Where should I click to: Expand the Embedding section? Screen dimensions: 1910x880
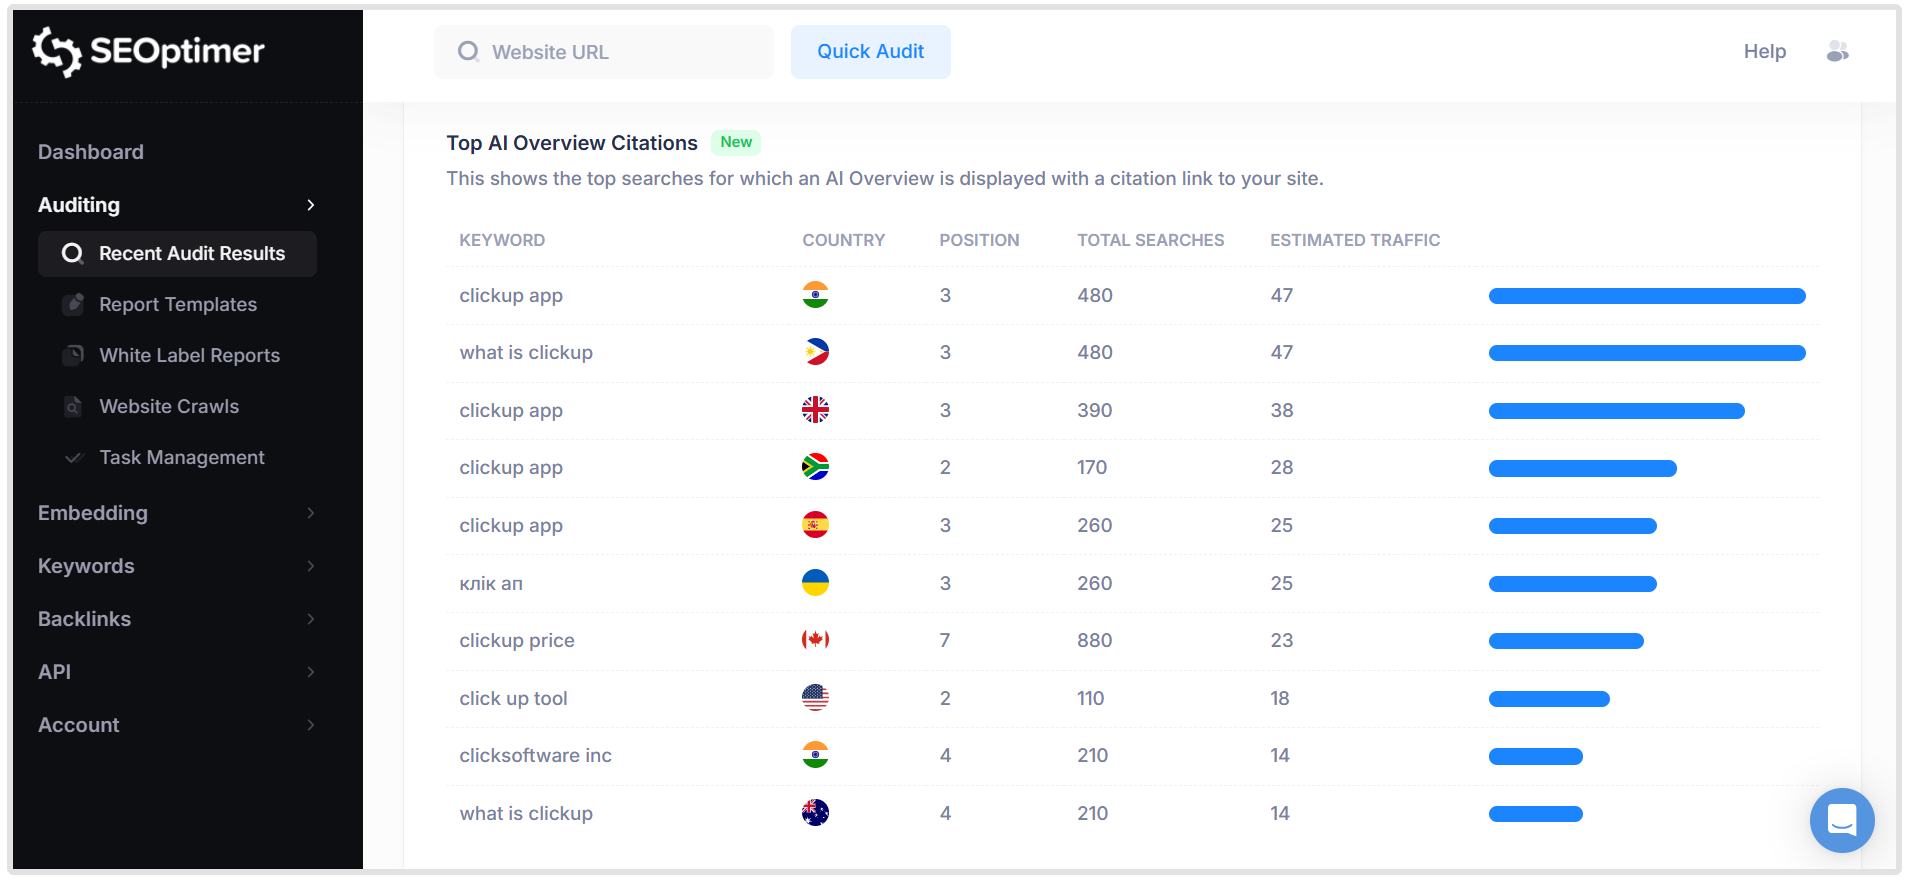pyautogui.click(x=311, y=513)
